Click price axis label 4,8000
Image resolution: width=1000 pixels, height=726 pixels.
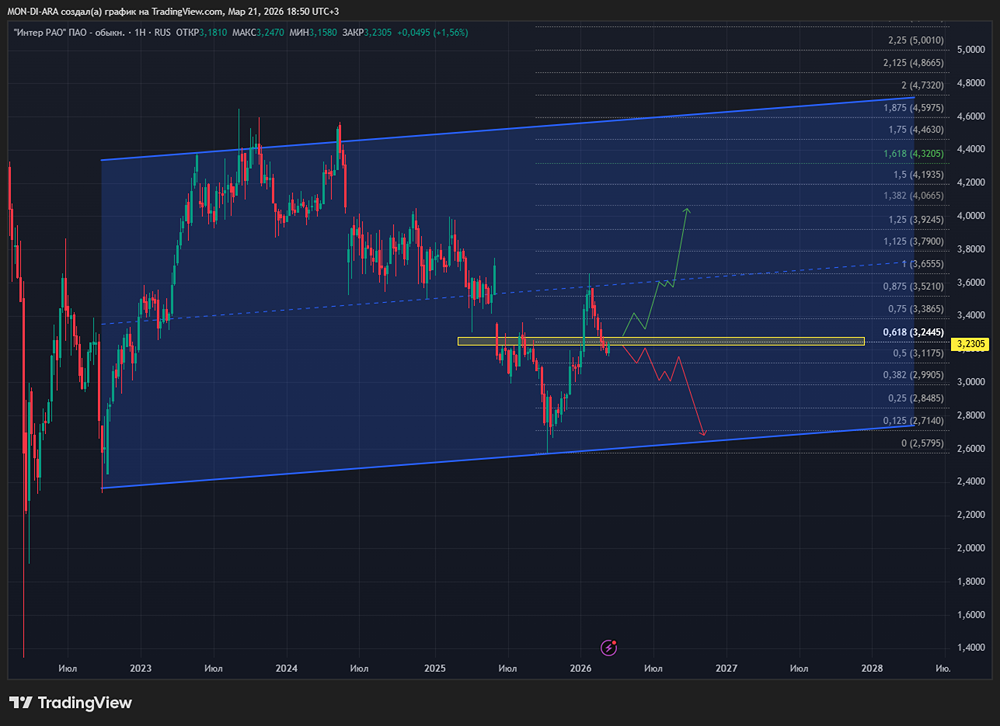click(x=971, y=83)
